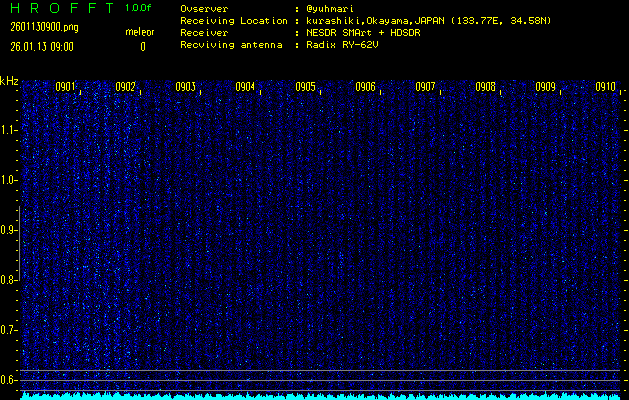
Task: Select the filename 2601130900.png
Action: (44, 27)
